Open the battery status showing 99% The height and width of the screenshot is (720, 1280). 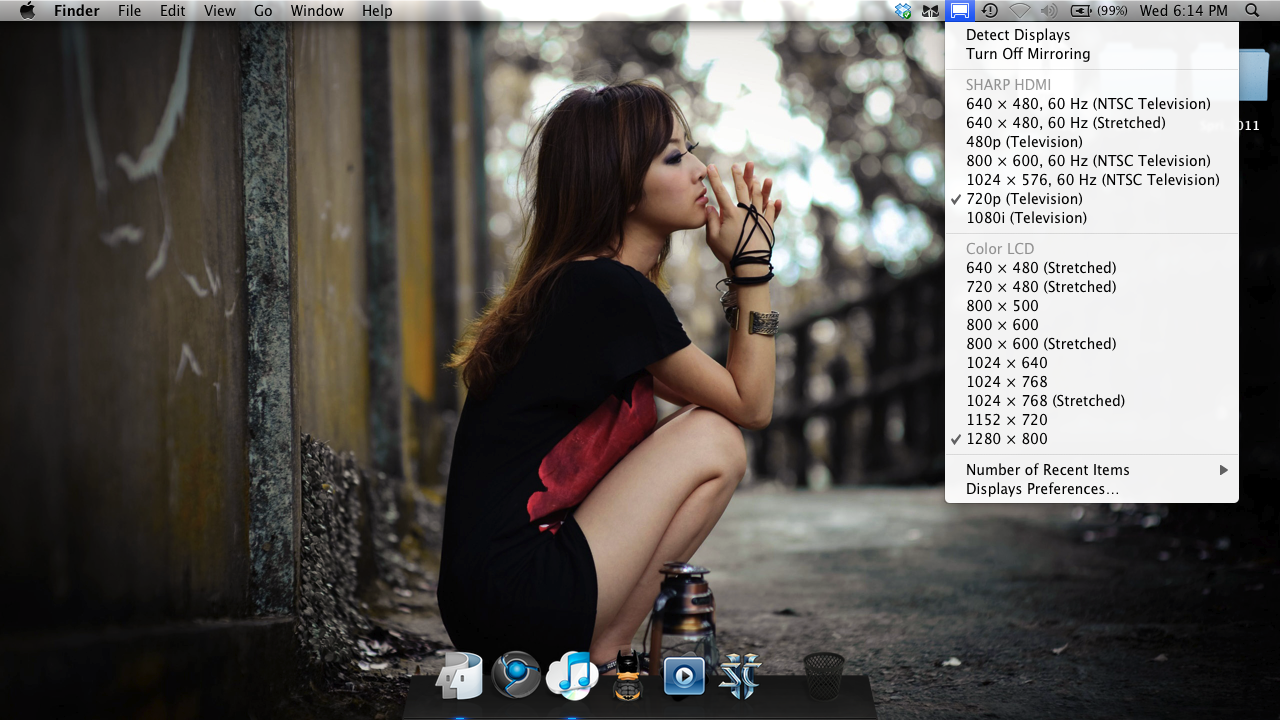[x=1098, y=11]
